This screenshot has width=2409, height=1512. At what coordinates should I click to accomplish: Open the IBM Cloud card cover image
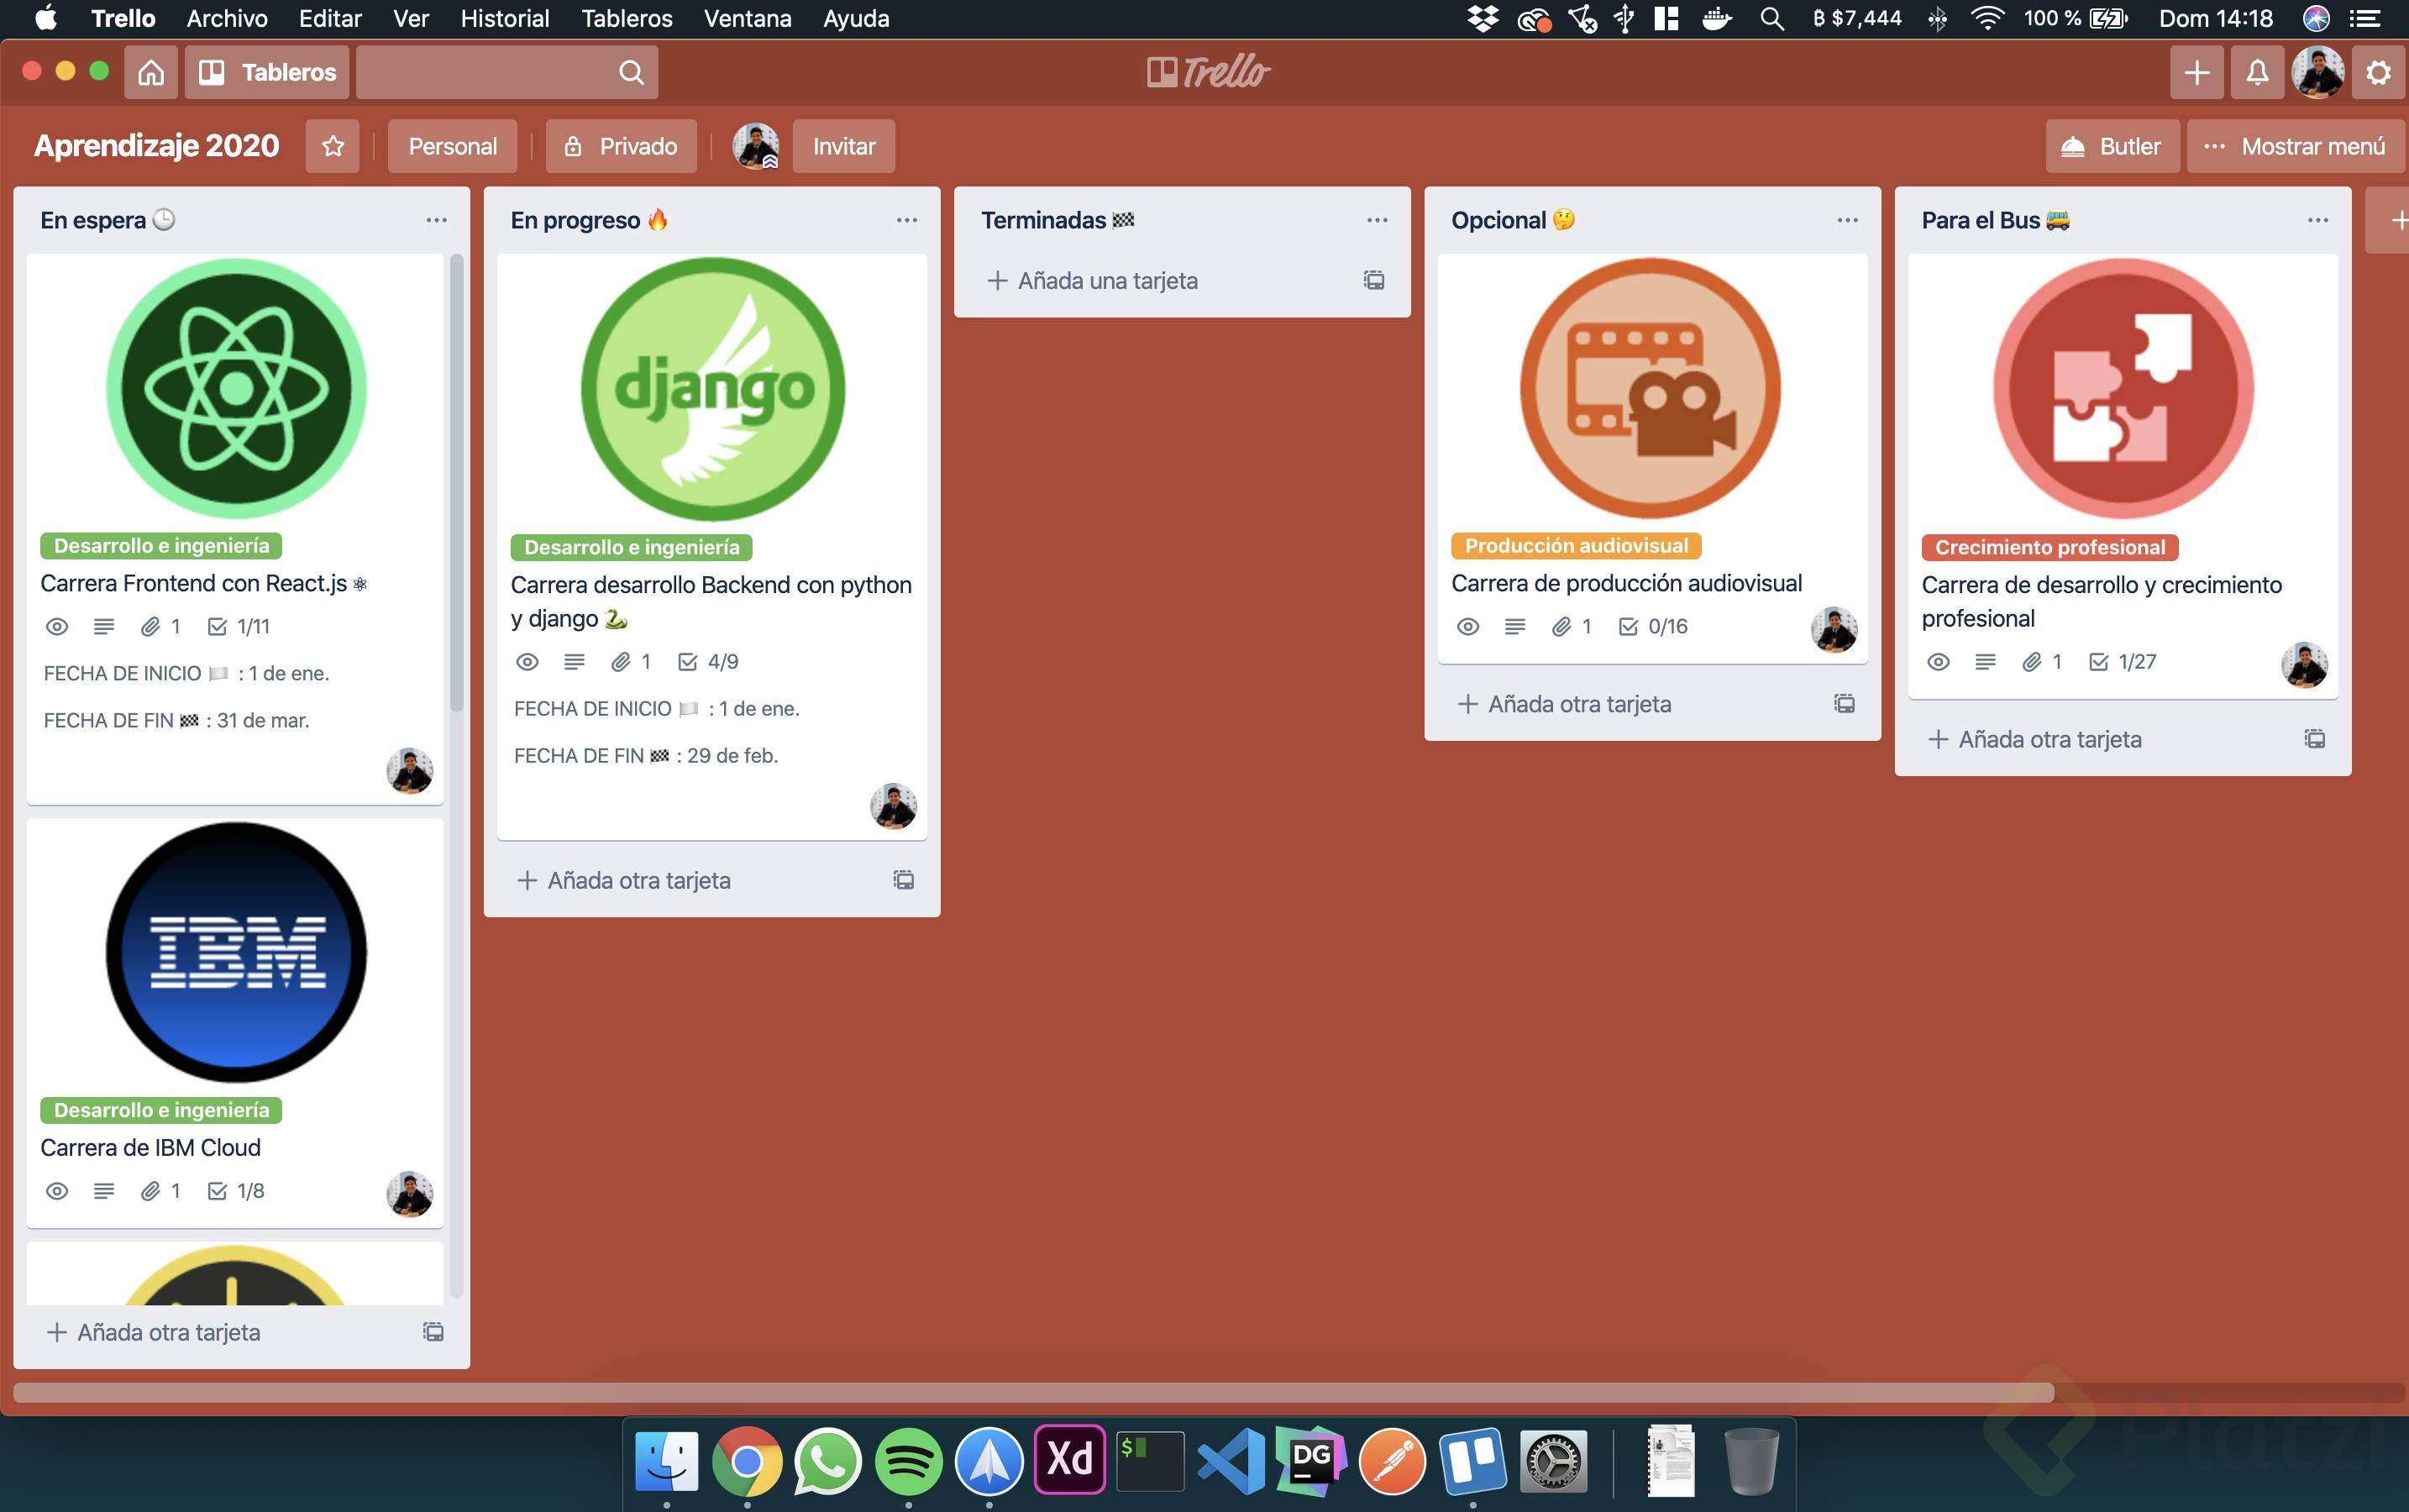236,952
